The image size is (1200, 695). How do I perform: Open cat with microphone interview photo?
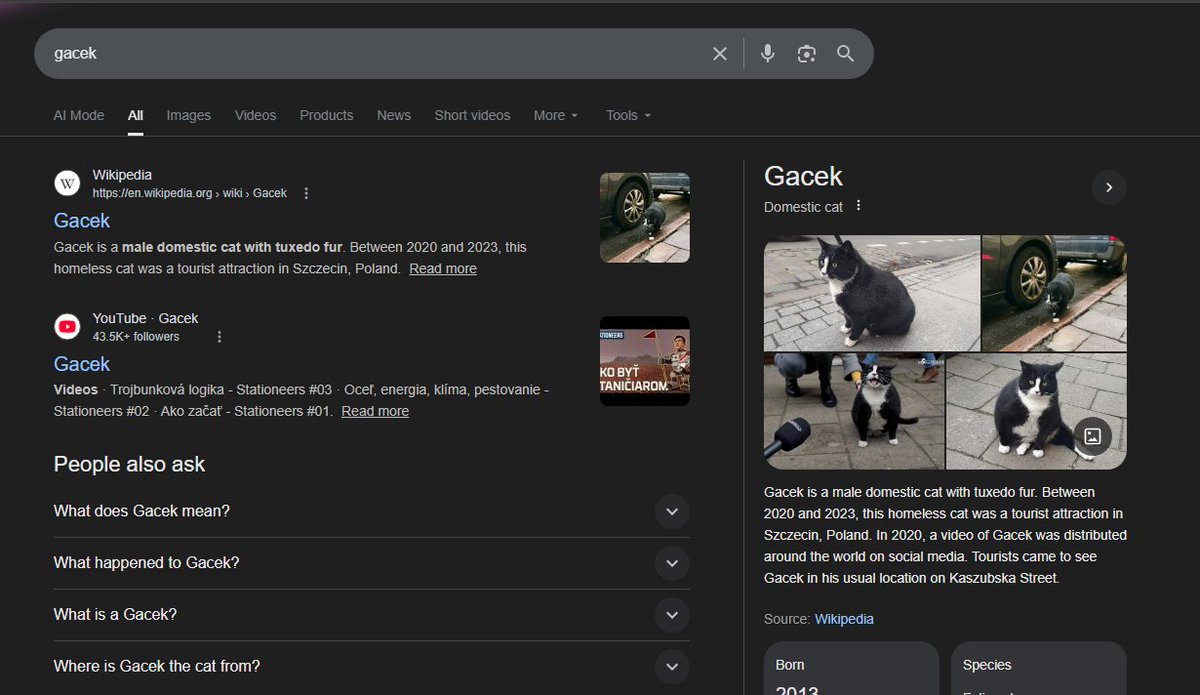pos(854,411)
